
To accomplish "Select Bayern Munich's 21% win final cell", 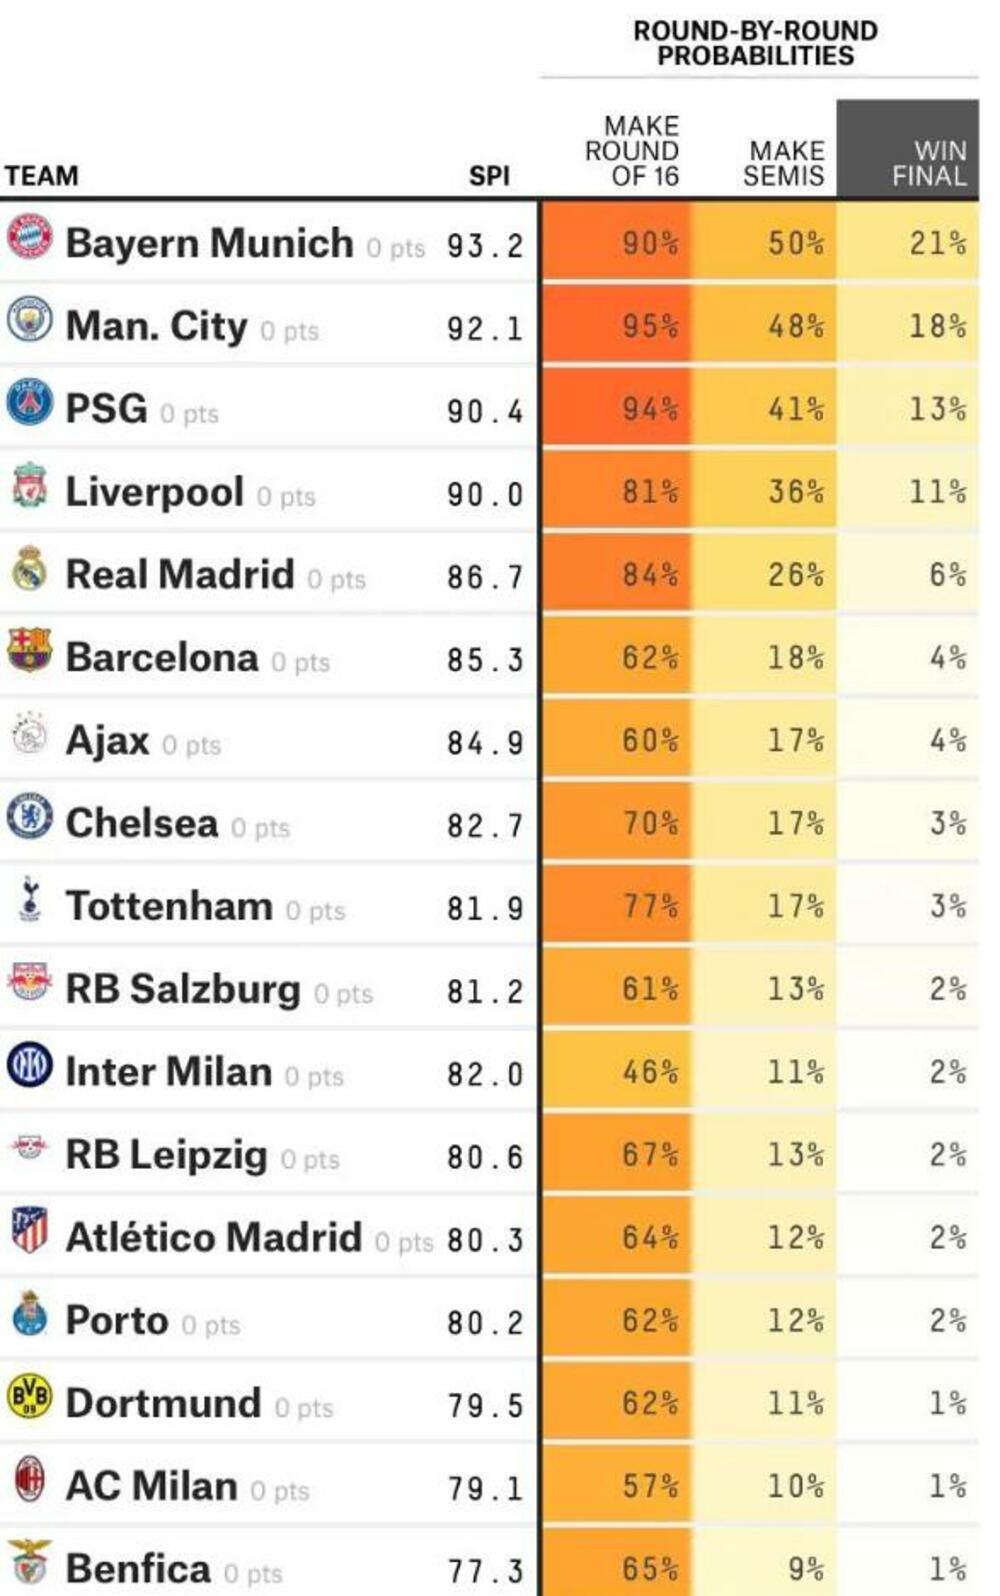I will [937, 243].
